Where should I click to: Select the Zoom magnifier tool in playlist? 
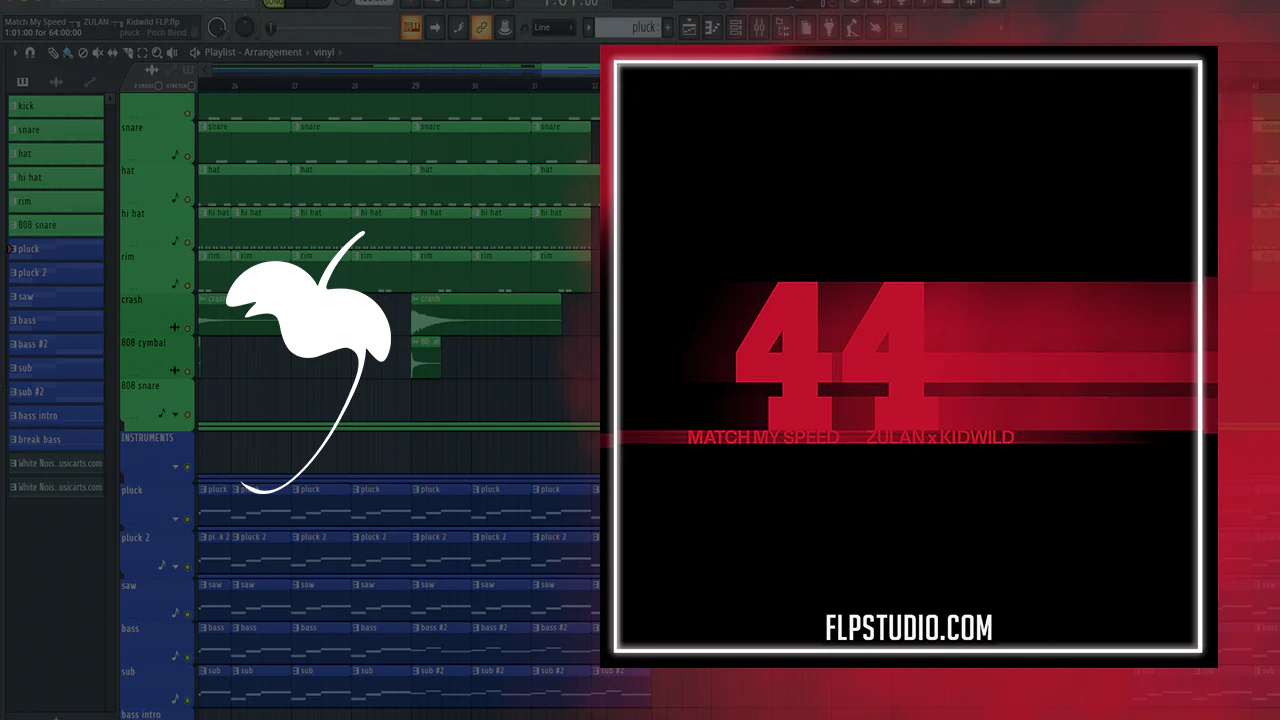[158, 52]
